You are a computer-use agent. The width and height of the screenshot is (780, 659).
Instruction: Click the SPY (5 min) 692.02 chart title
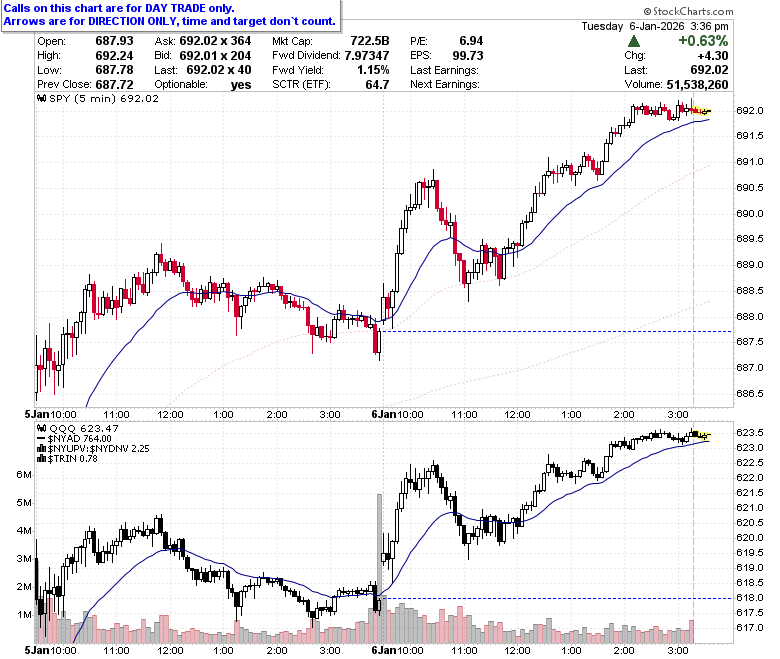click(x=104, y=98)
